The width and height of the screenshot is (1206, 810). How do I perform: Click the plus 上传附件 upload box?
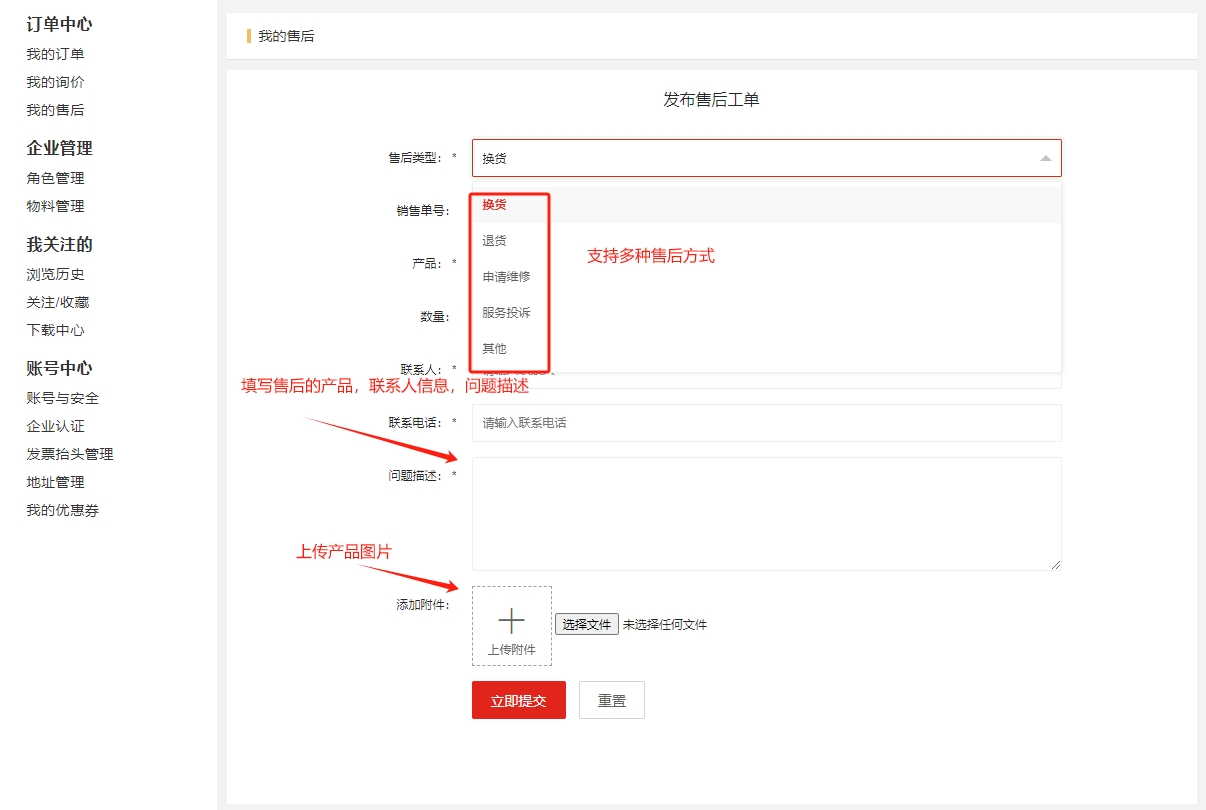point(512,626)
